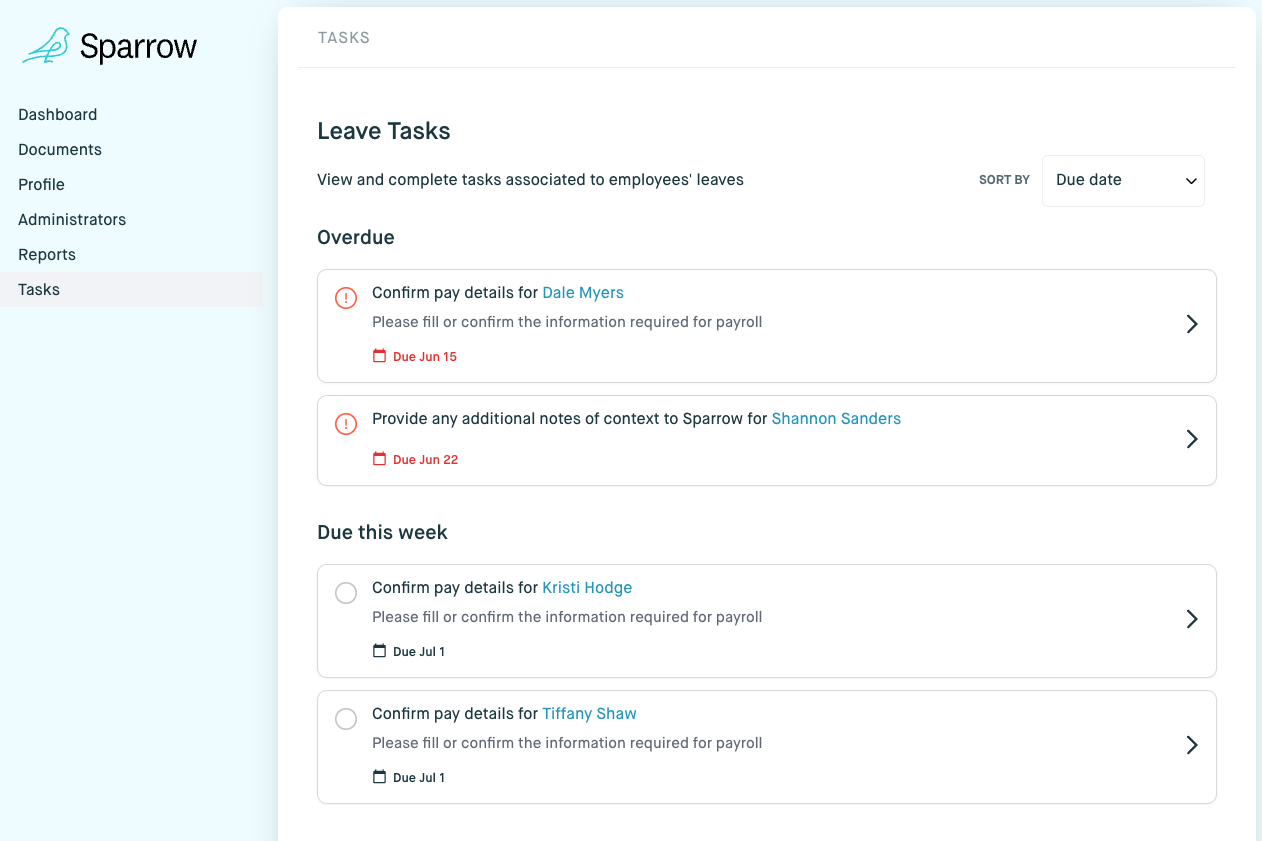Image resolution: width=1262 pixels, height=841 pixels.
Task: Open Kristi Hodge task via right chevron
Action: 1191,619
